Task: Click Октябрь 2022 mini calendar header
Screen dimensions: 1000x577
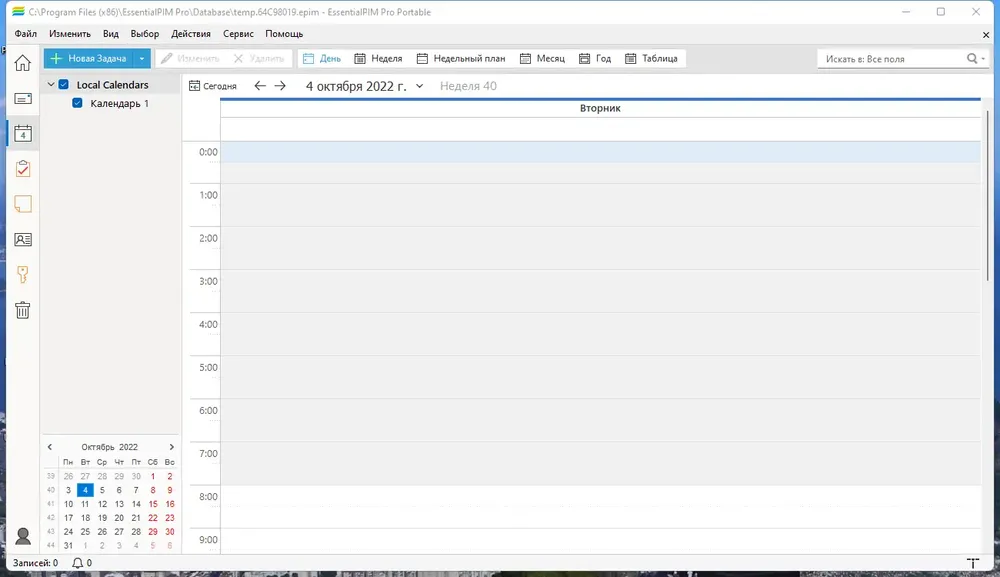Action: pyautogui.click(x=109, y=447)
